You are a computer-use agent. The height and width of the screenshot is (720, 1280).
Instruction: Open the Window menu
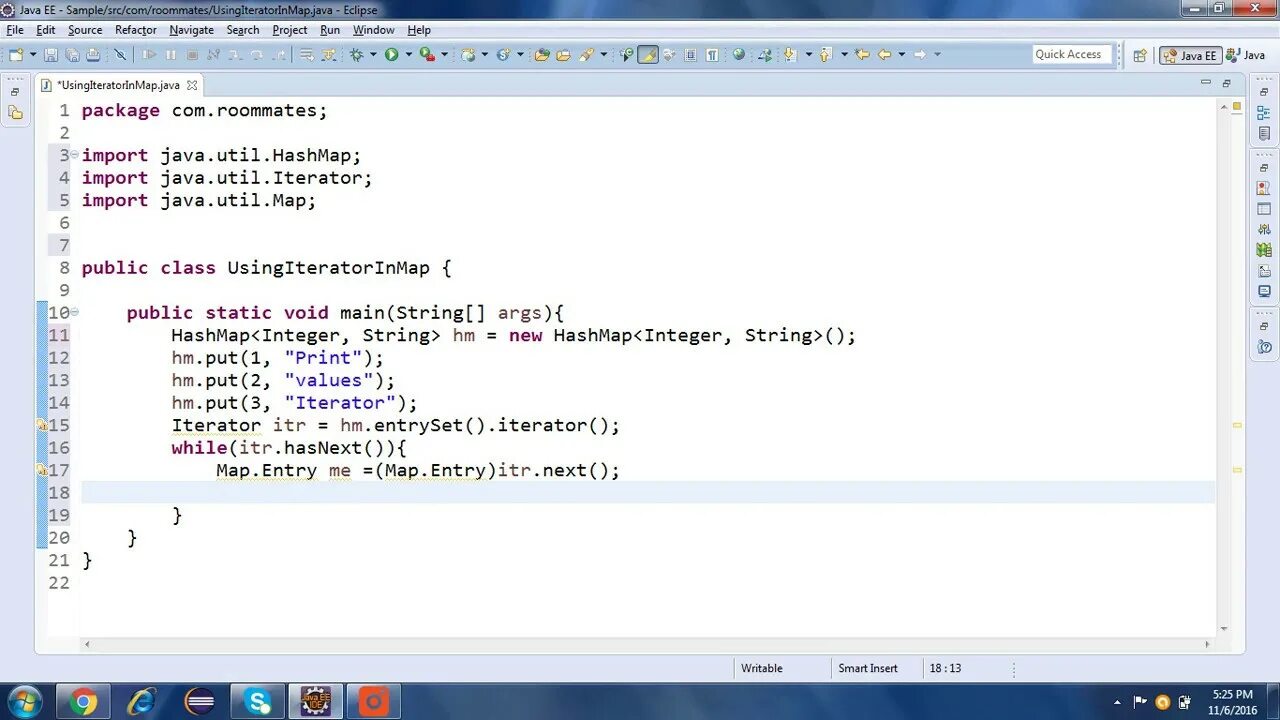[373, 30]
